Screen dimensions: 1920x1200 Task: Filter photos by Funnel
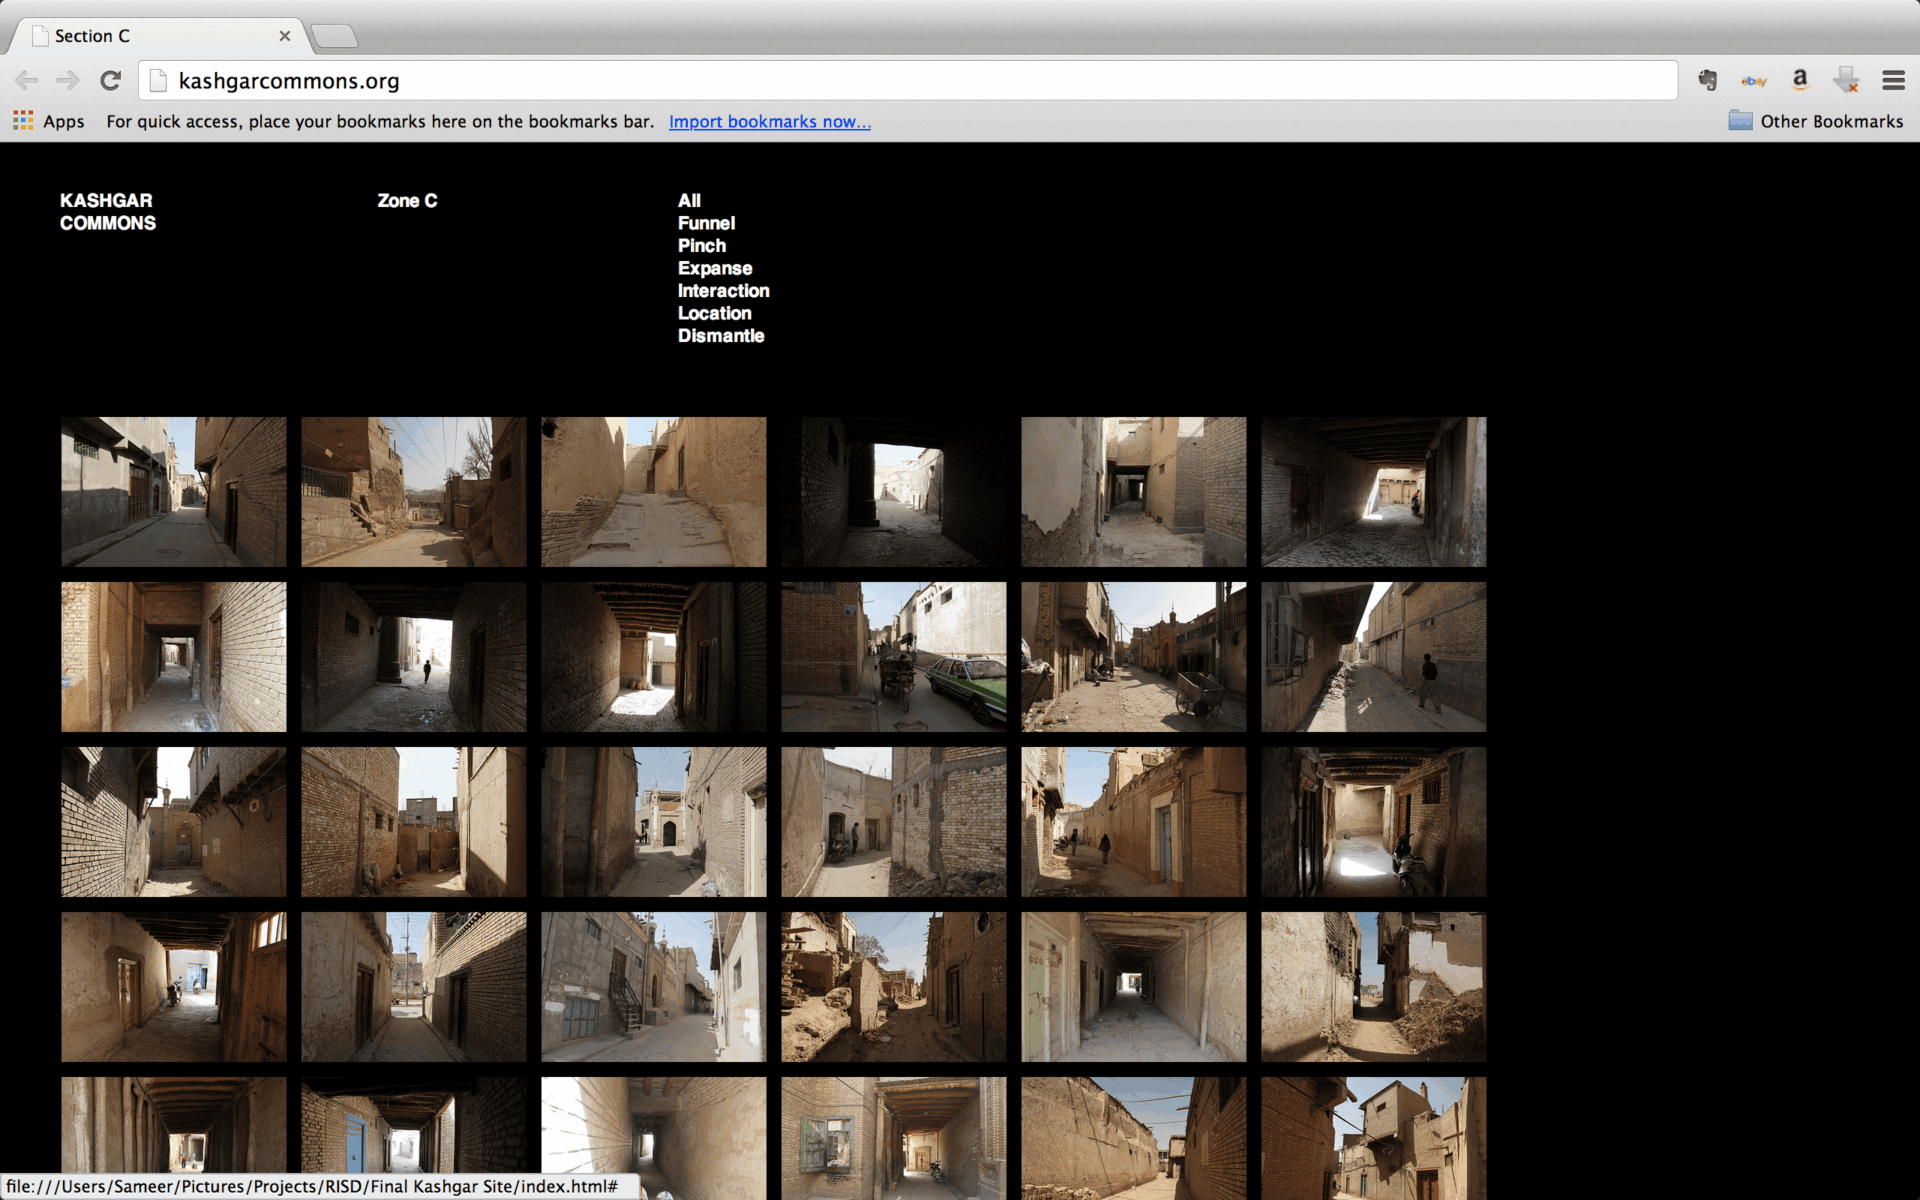[707, 223]
